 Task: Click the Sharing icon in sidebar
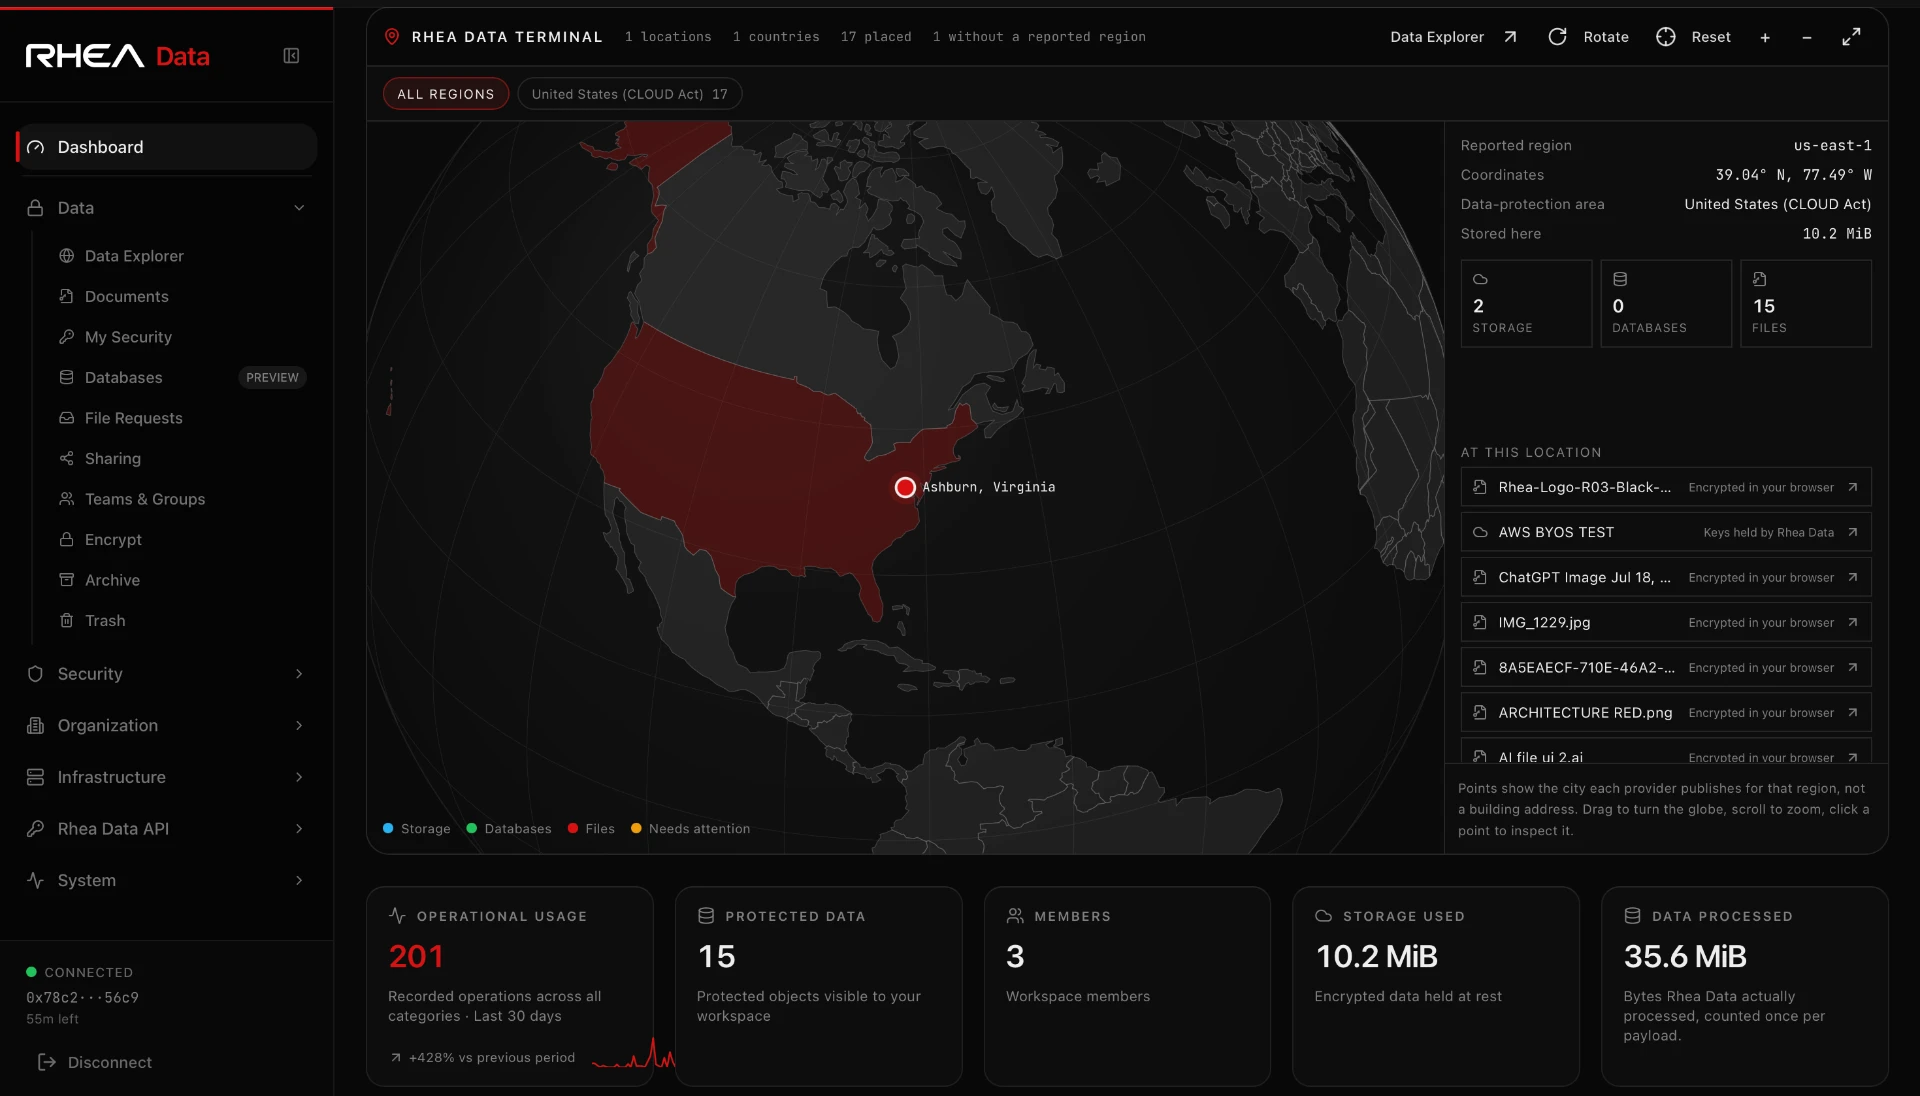pos(67,459)
